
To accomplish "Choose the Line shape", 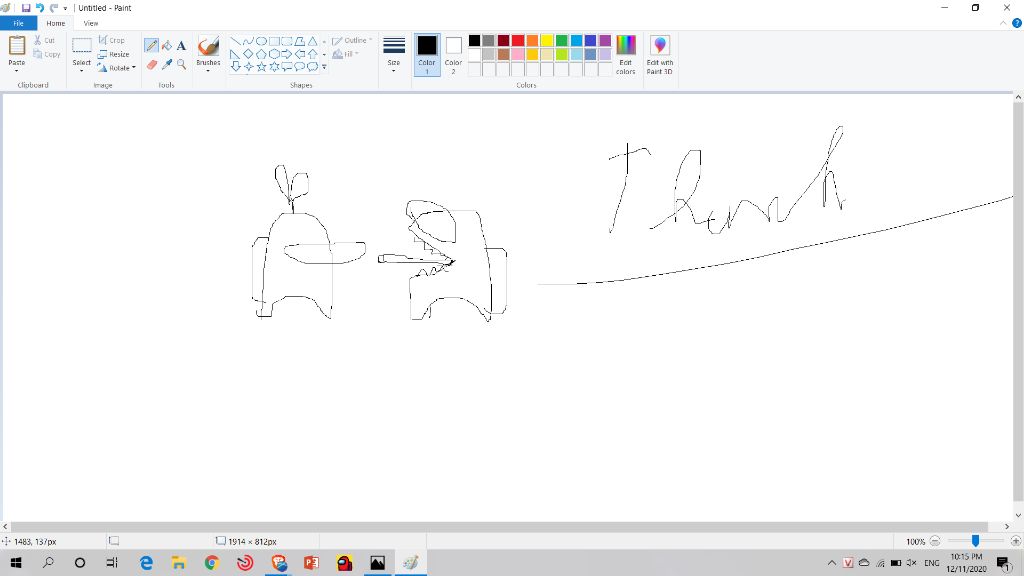I will [235, 41].
